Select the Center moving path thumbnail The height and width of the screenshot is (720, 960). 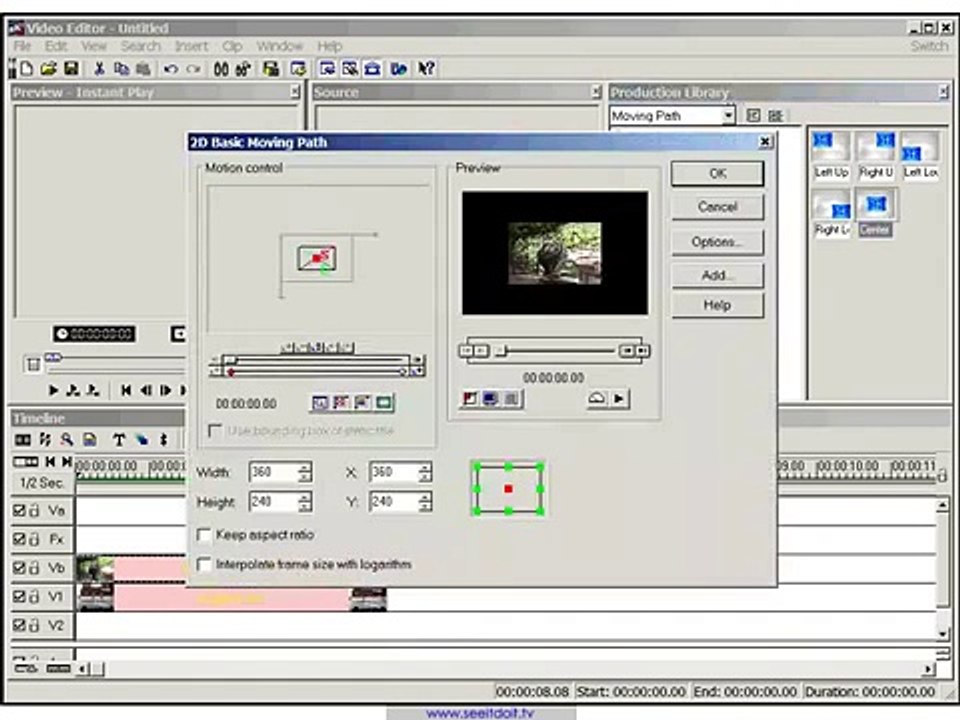tap(875, 214)
